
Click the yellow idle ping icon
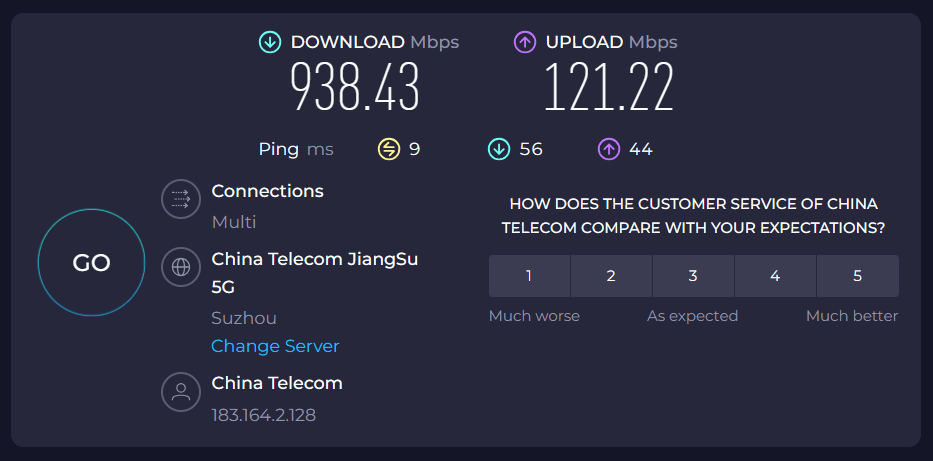[x=389, y=149]
